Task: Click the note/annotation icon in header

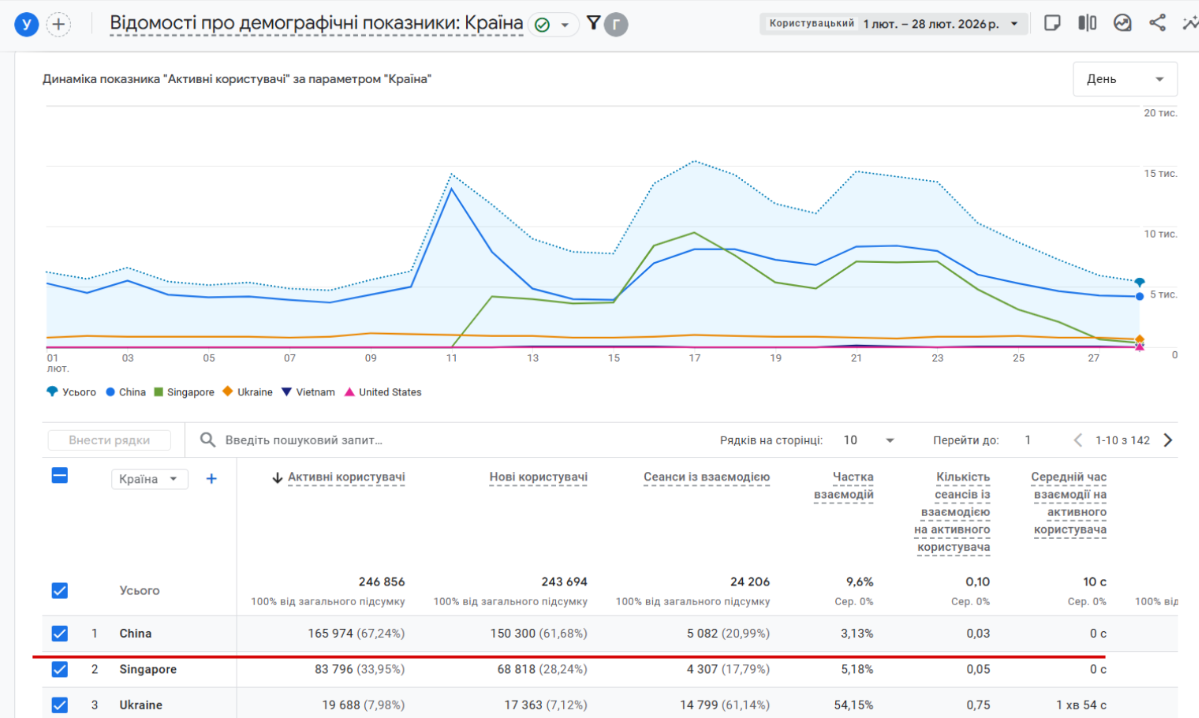Action: pyautogui.click(x=1052, y=23)
